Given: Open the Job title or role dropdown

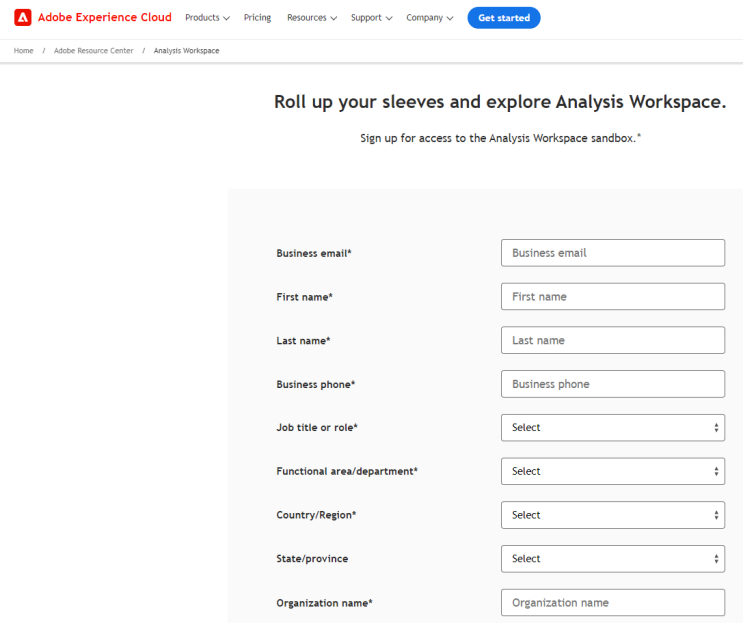Looking at the screenshot, I should pos(613,428).
